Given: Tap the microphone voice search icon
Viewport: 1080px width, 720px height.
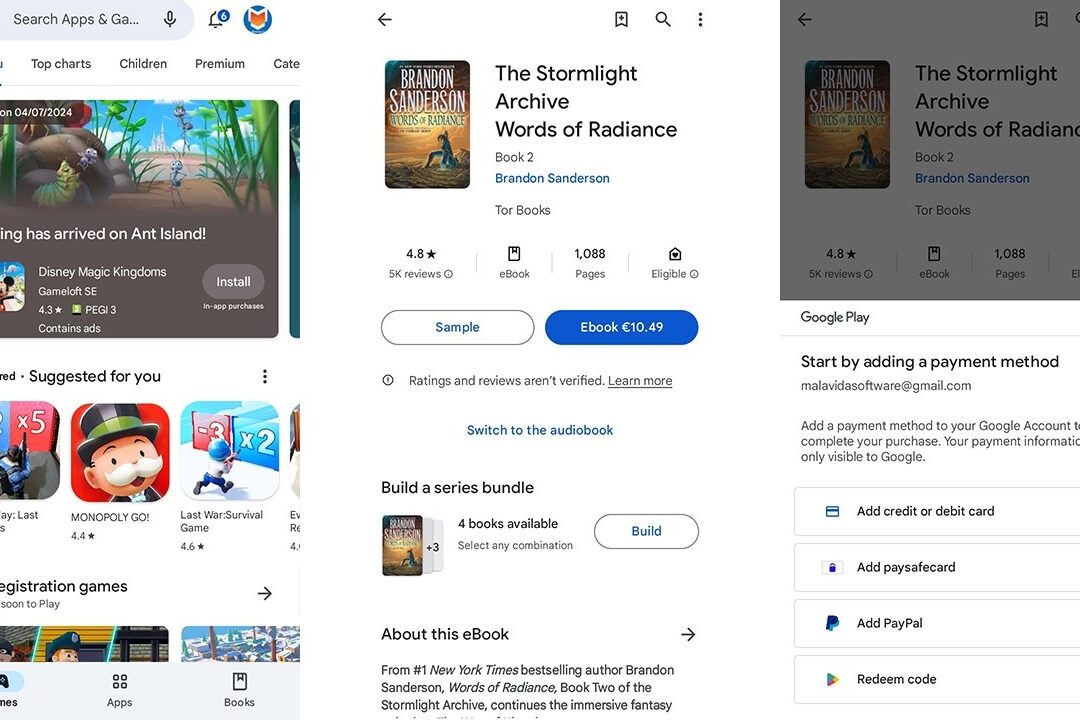Looking at the screenshot, I should 169,19.
